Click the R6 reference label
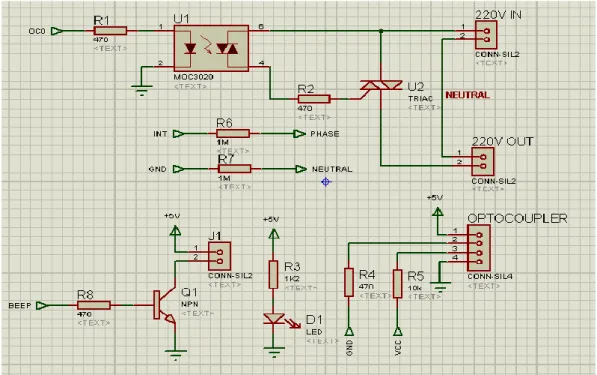The width and height of the screenshot is (597, 375). click(224, 123)
